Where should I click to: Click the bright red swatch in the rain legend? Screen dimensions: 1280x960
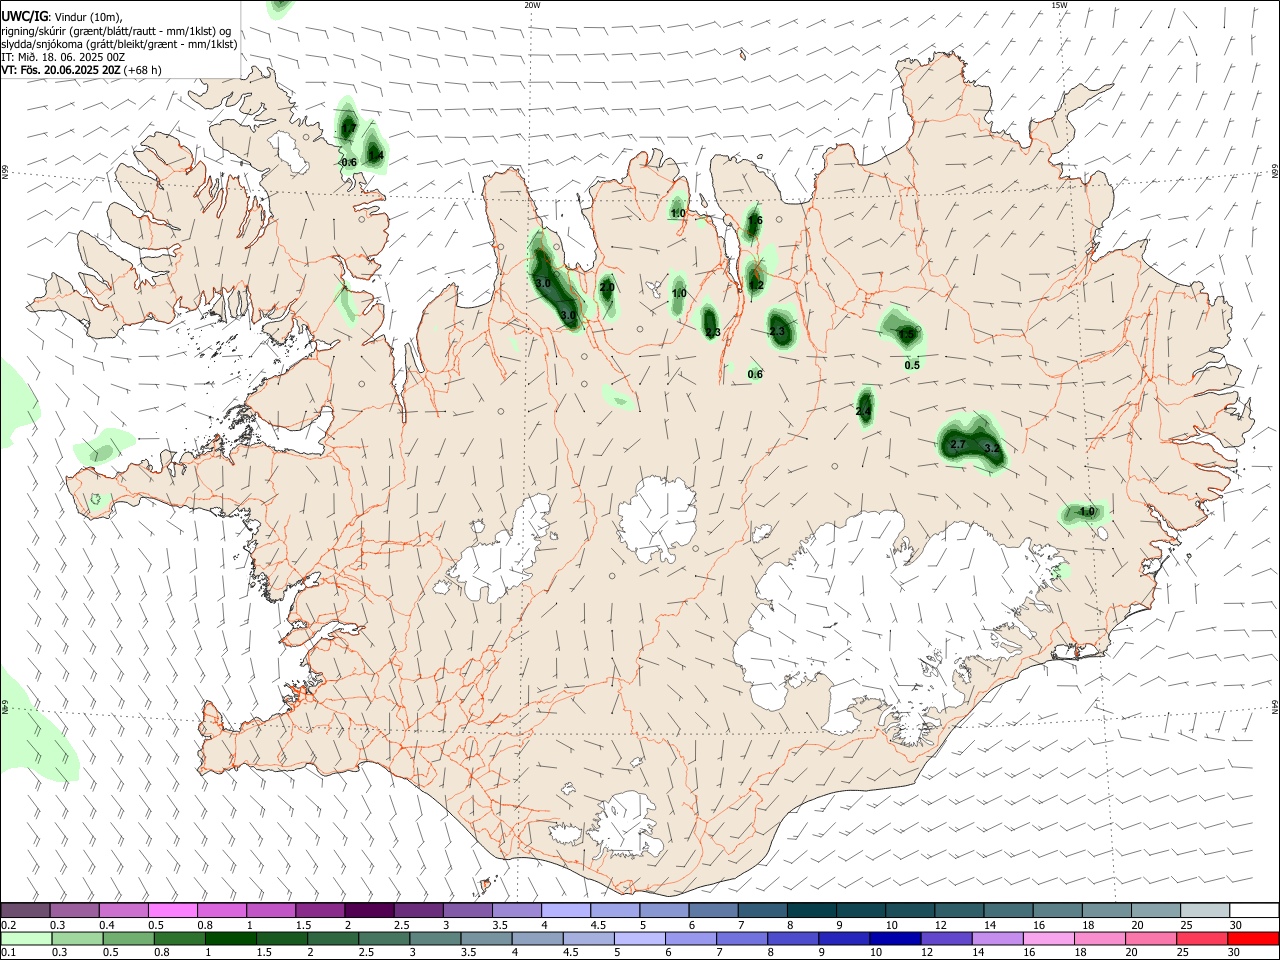[1253, 938]
